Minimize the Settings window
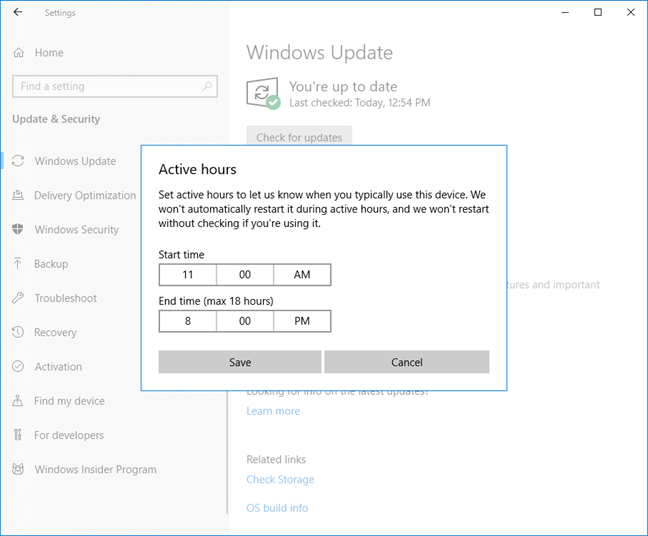Image resolution: width=648 pixels, height=536 pixels. (x=565, y=12)
